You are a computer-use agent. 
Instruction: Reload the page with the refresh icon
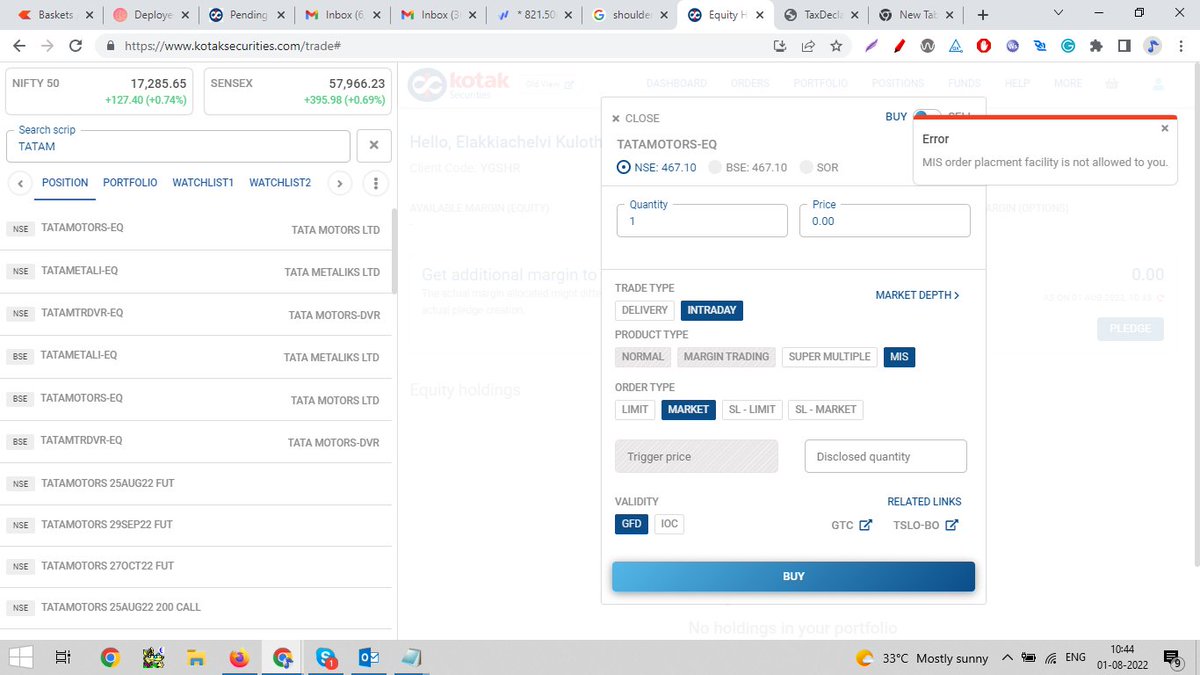[75, 46]
